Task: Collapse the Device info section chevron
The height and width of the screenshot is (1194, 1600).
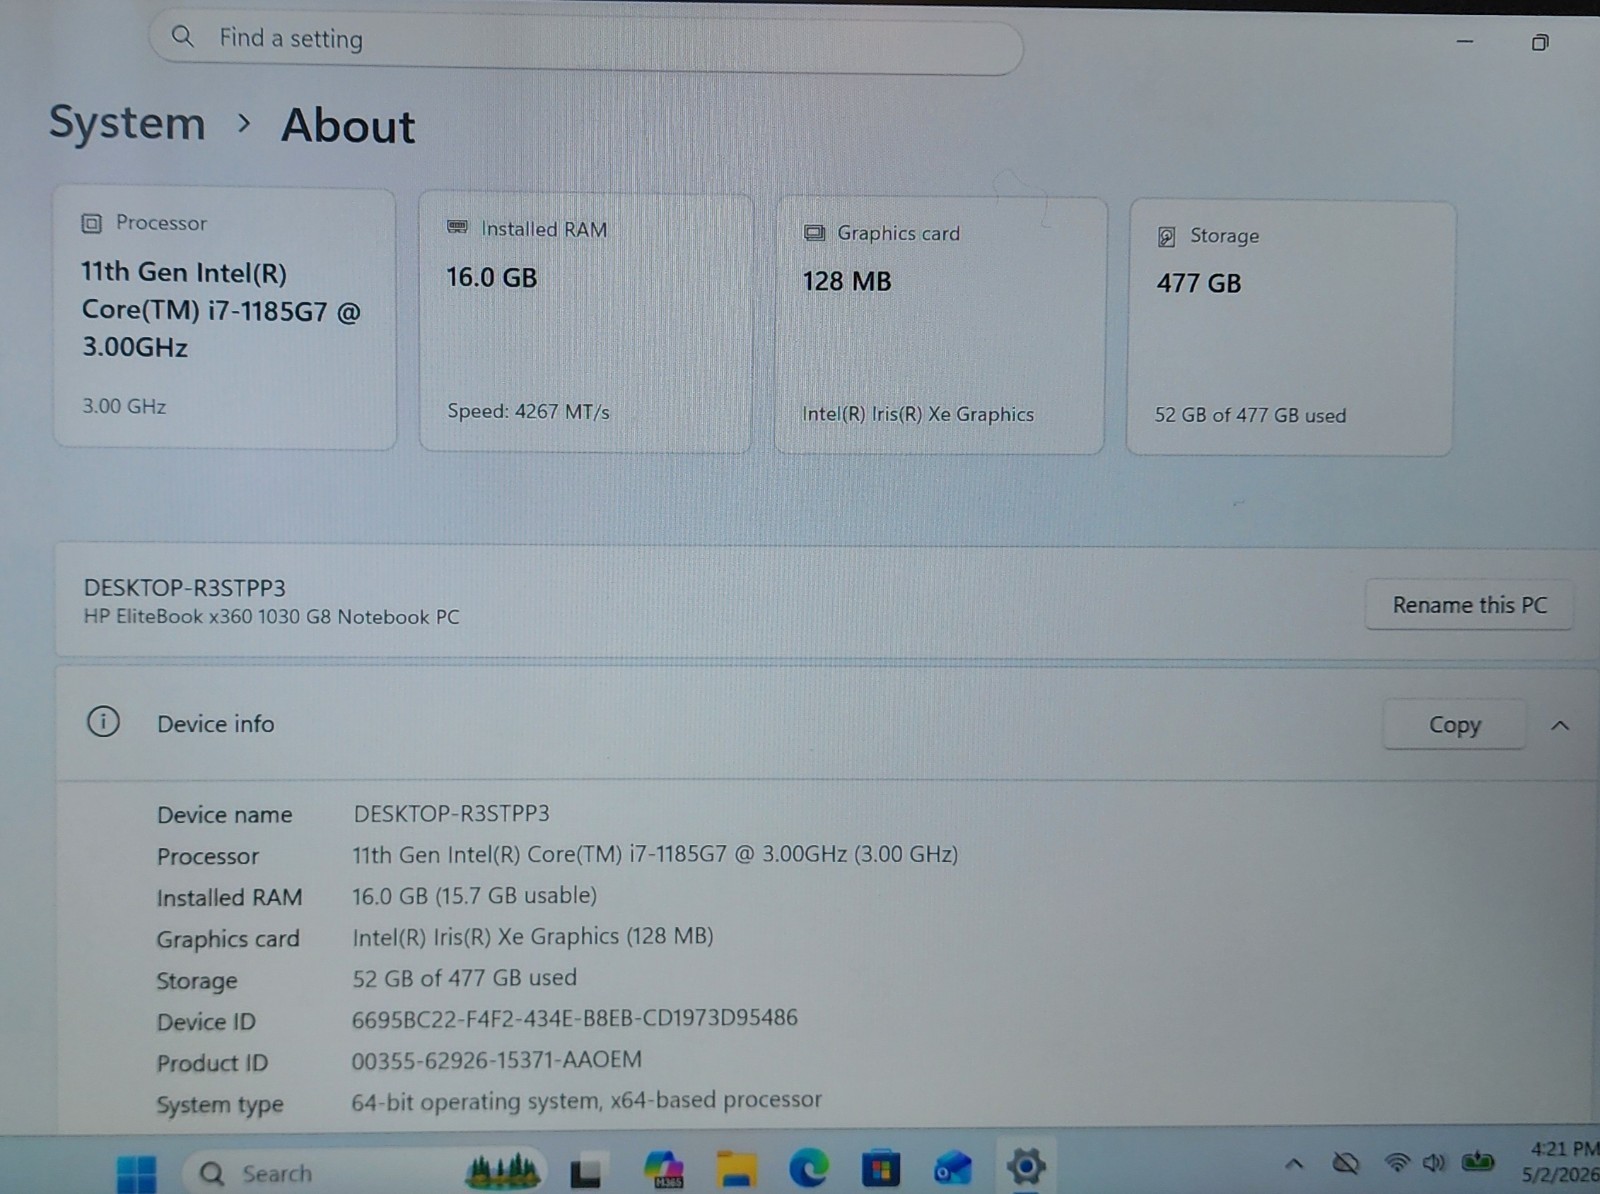Action: coord(1560,725)
